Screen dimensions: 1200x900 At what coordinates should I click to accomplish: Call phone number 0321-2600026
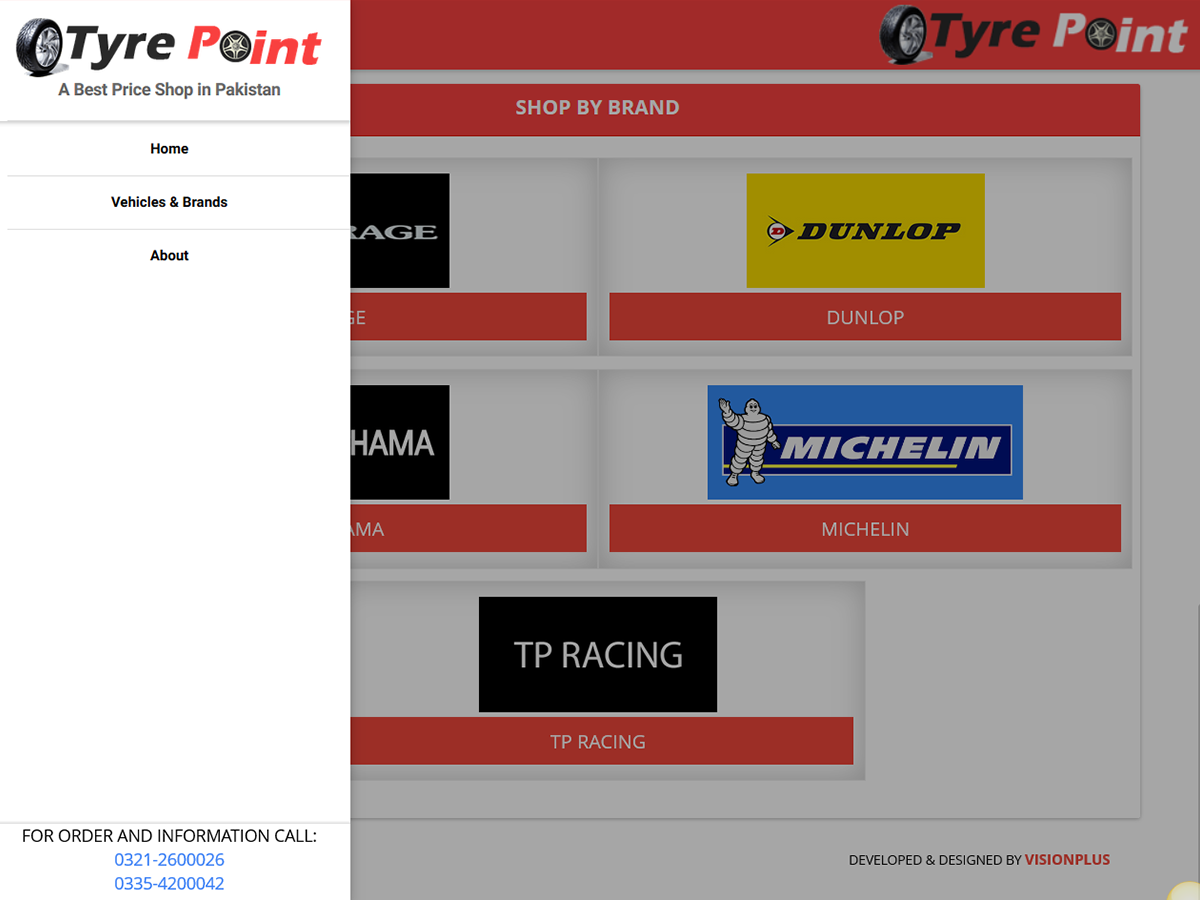tap(169, 860)
